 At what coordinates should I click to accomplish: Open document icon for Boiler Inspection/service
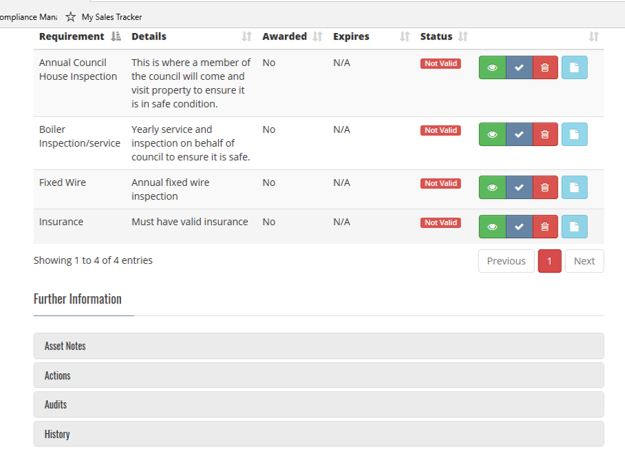(x=574, y=134)
